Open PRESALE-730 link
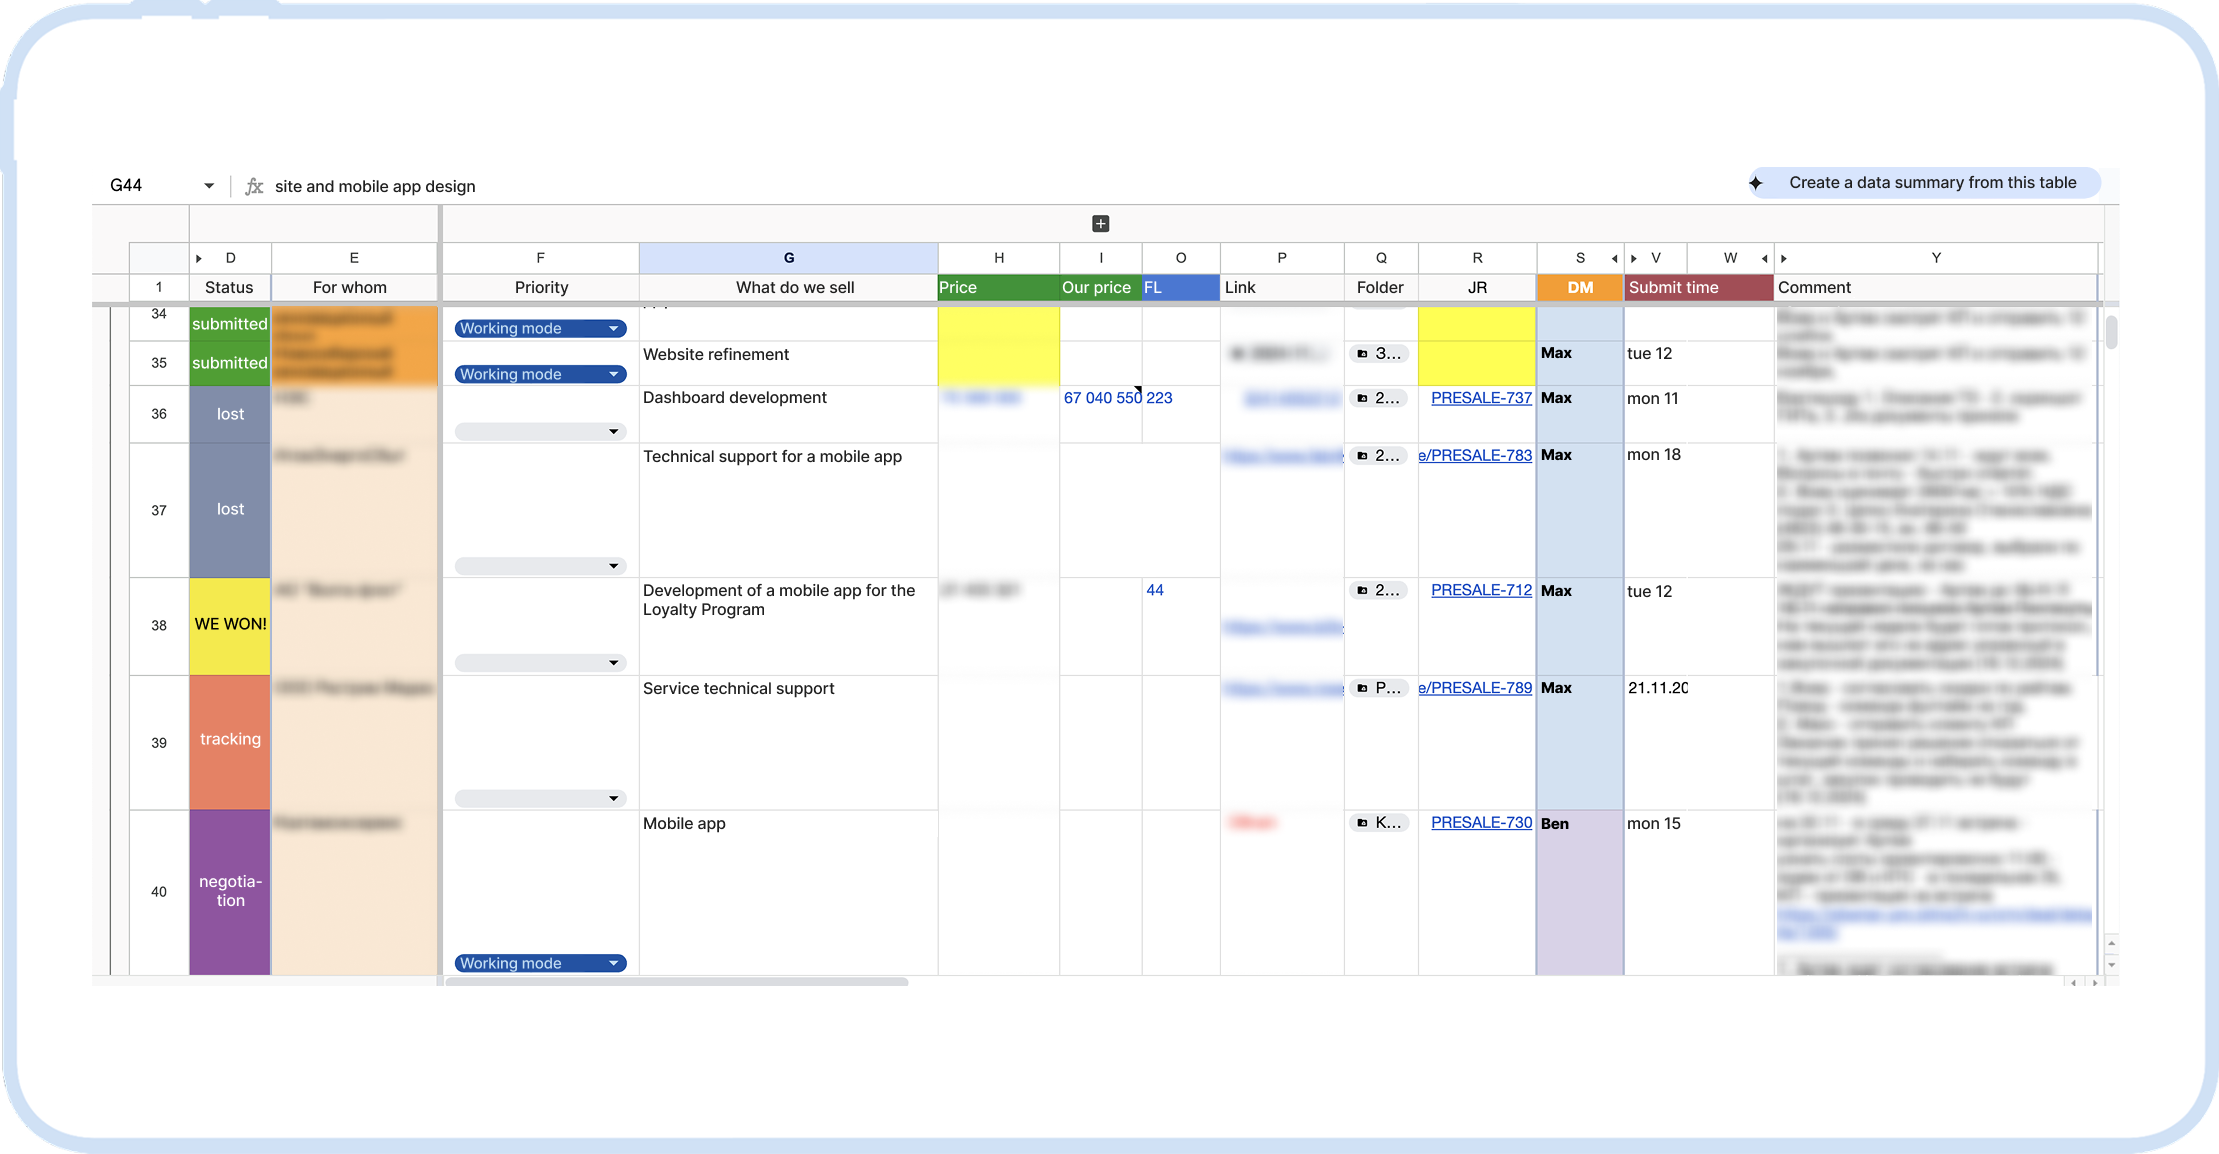Image resolution: width=2219 pixels, height=1154 pixels. pyautogui.click(x=1481, y=823)
